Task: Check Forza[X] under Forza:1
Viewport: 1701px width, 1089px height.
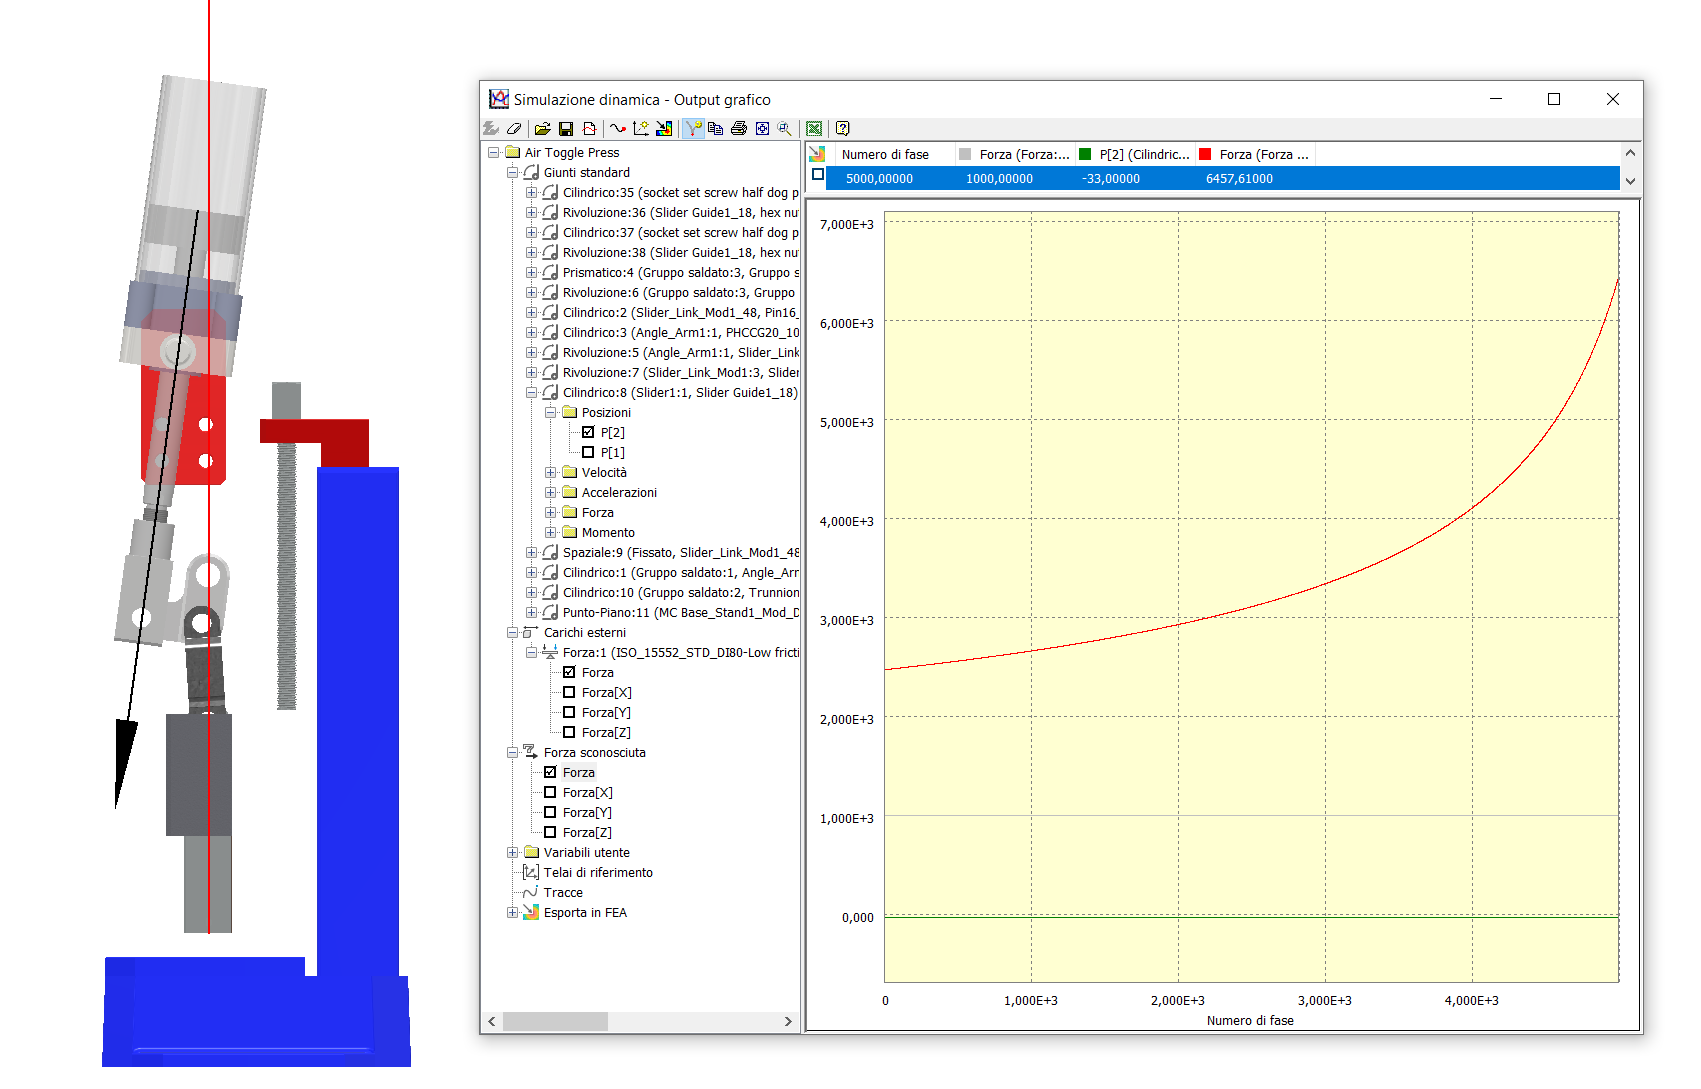Action: click(x=569, y=692)
